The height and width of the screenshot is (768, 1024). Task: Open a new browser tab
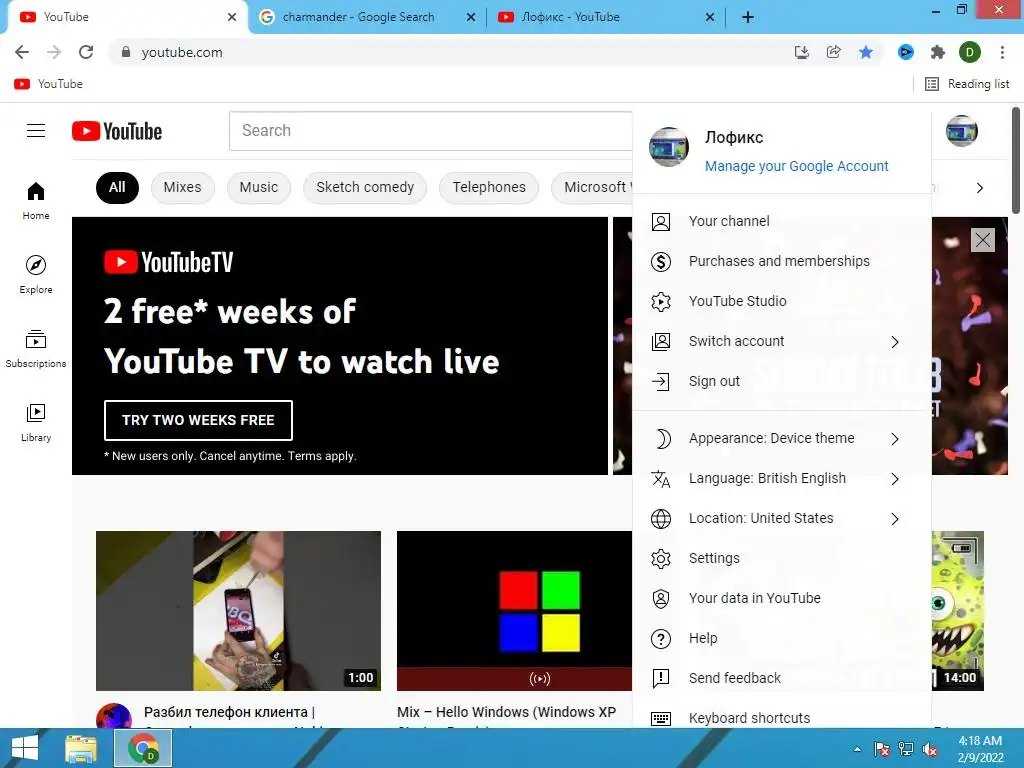pyautogui.click(x=748, y=17)
